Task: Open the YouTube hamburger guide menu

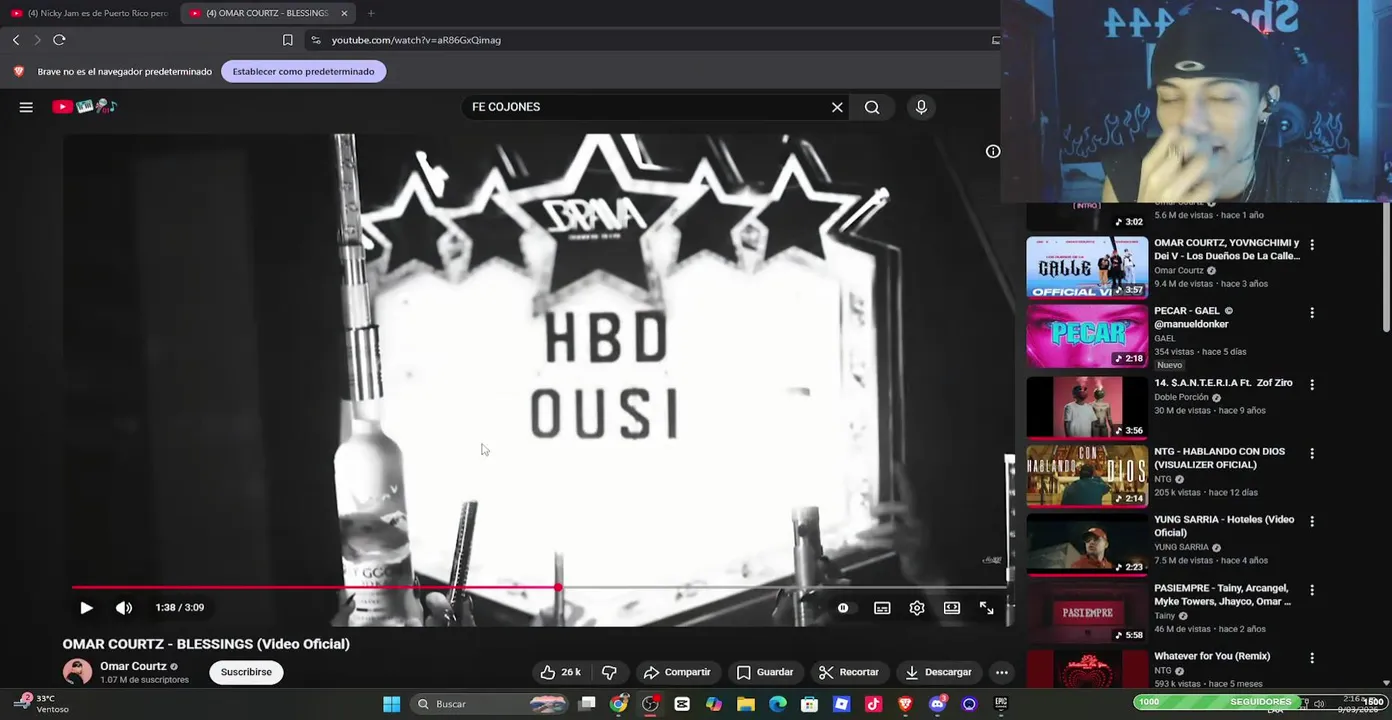Action: [26, 107]
